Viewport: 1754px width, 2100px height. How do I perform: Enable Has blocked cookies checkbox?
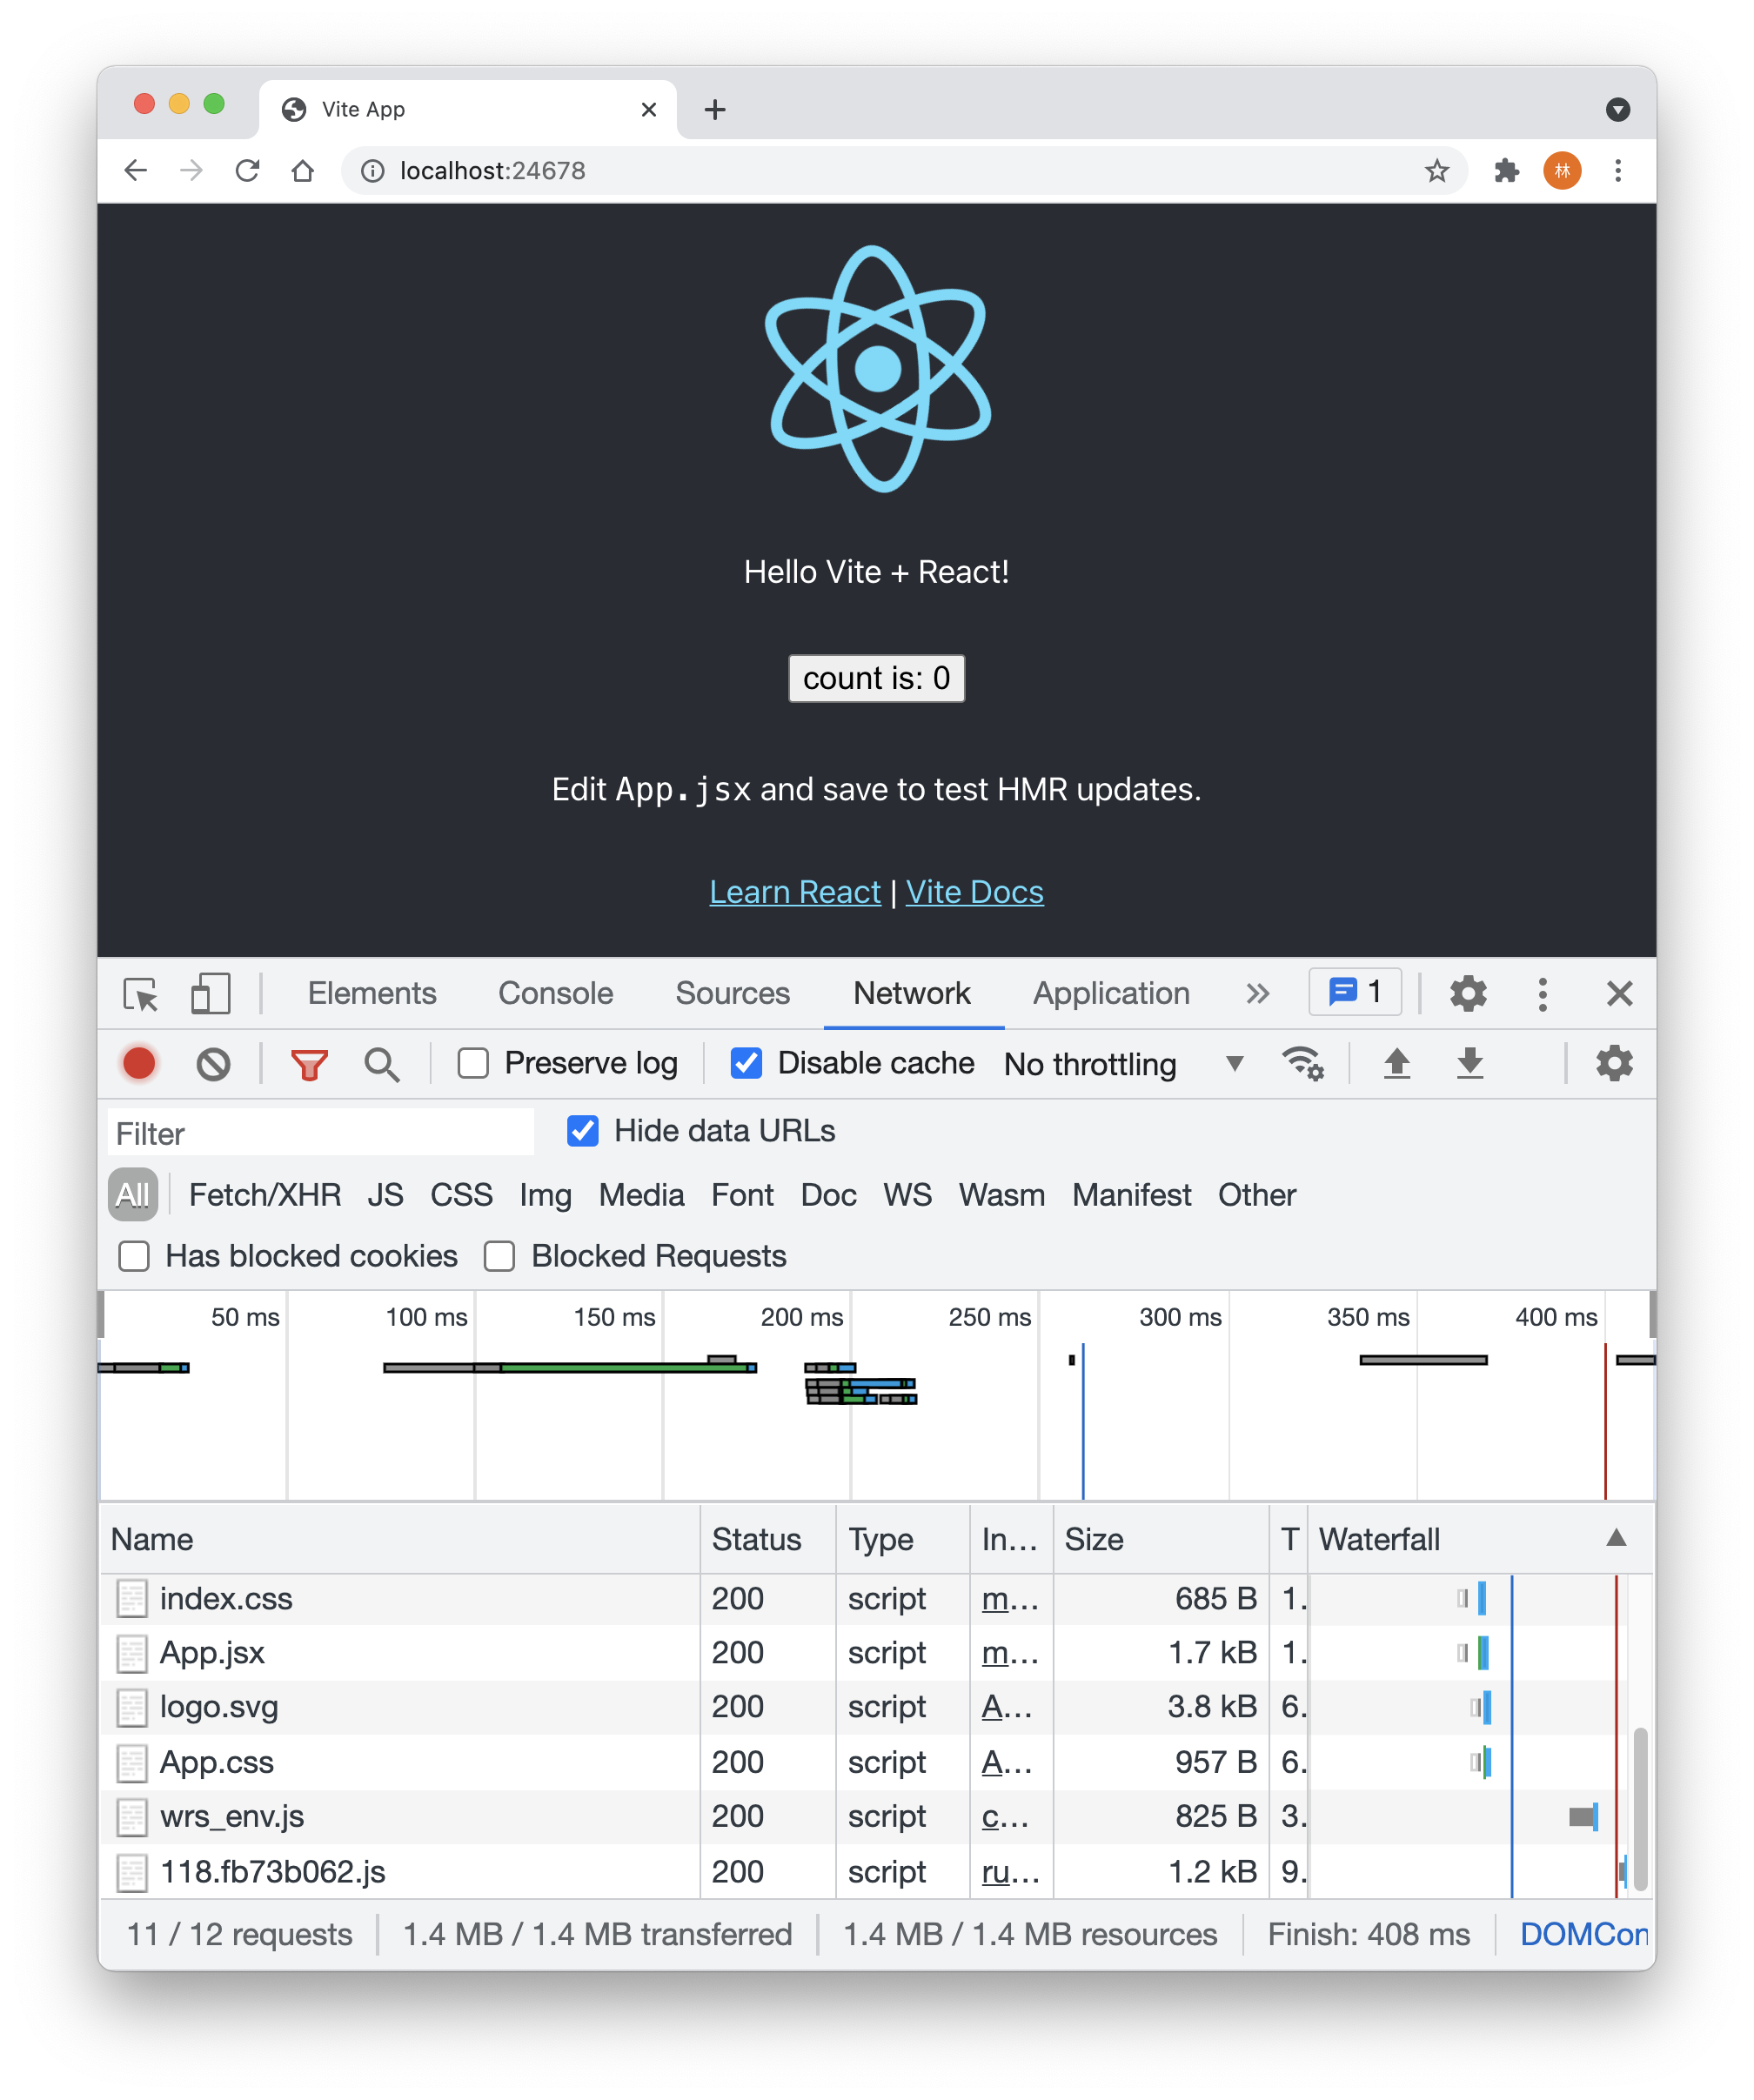[x=134, y=1256]
